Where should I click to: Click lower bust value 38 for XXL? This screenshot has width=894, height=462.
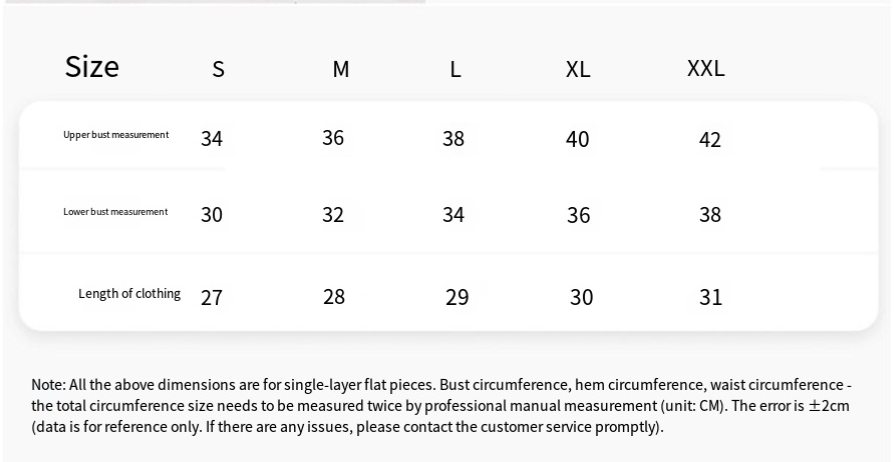coord(710,214)
